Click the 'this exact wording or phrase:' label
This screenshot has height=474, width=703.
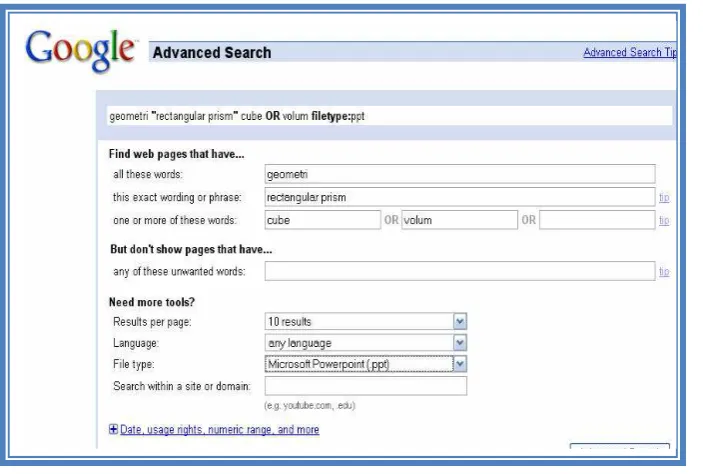[x=177, y=197]
